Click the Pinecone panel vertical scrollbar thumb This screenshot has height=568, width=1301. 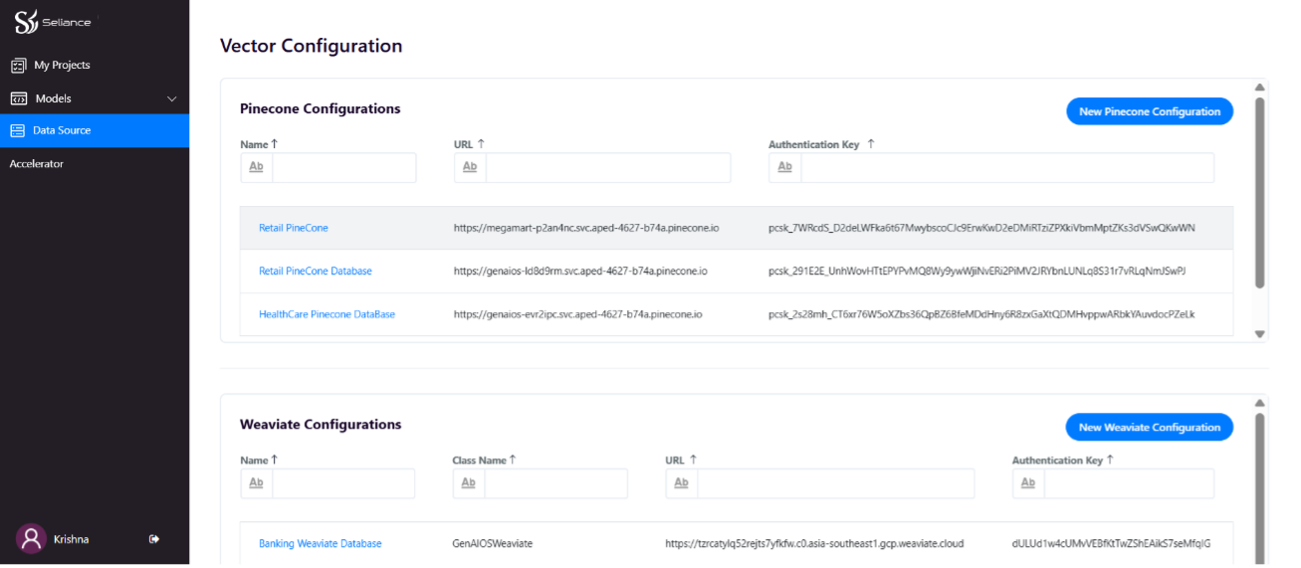point(1260,192)
